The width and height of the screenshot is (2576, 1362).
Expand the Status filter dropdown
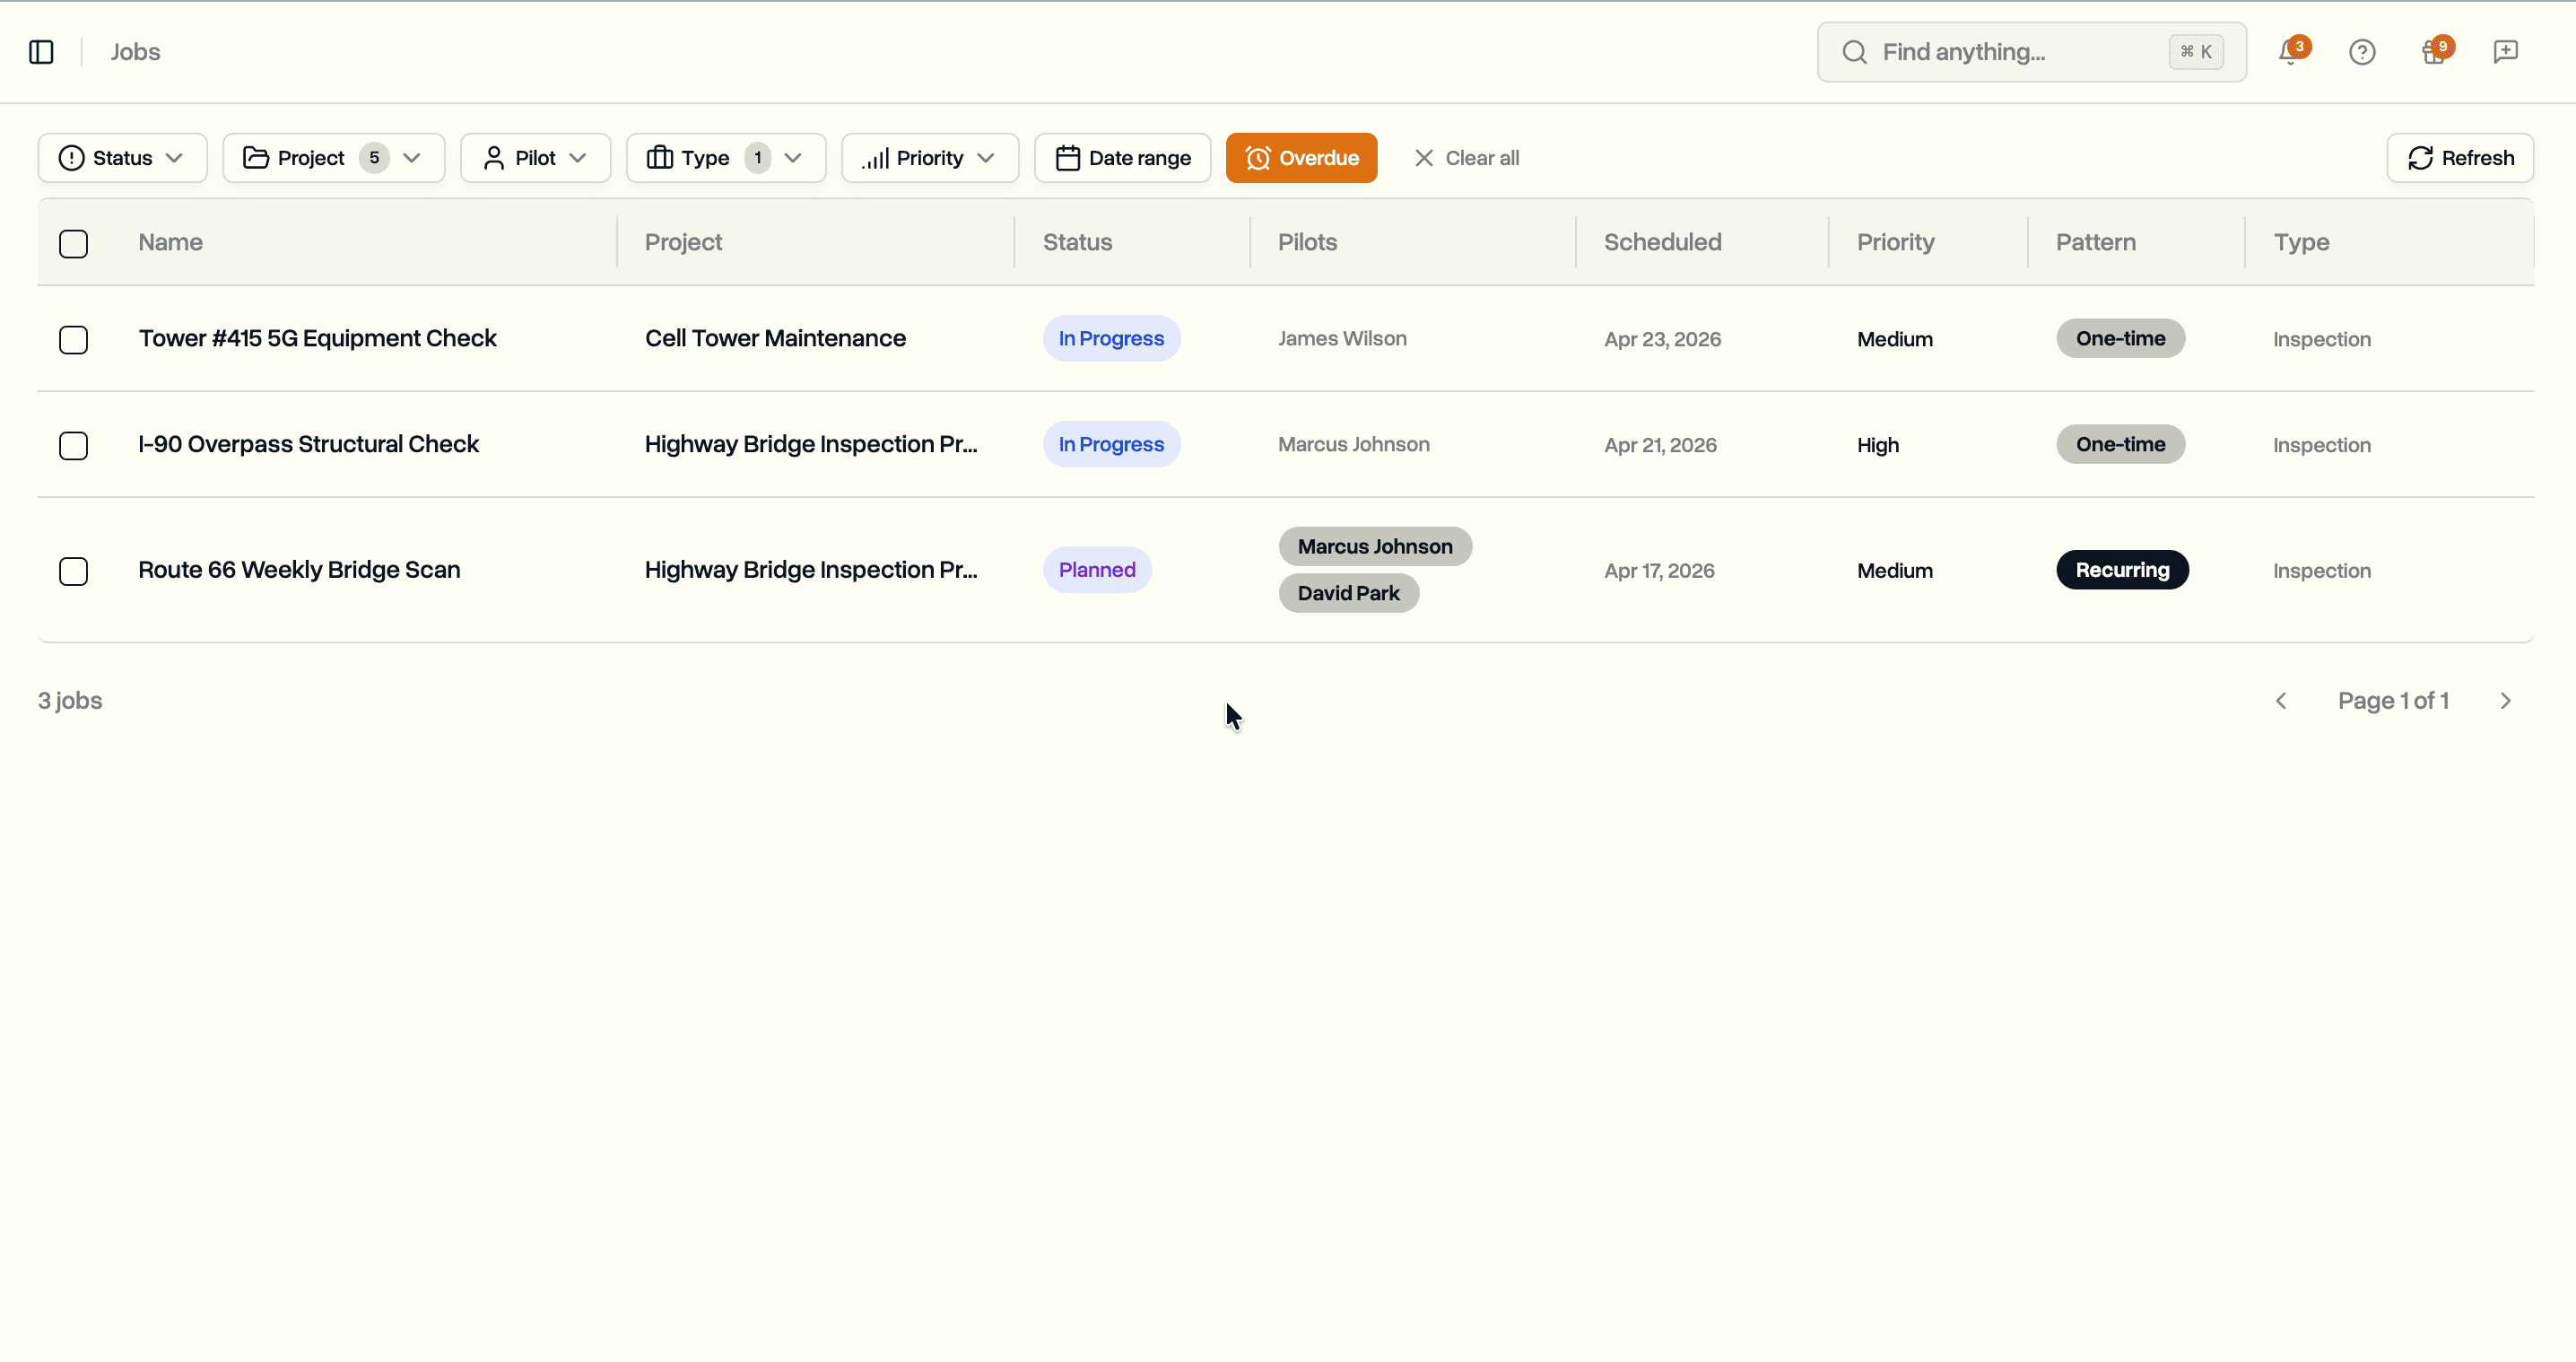(122, 157)
